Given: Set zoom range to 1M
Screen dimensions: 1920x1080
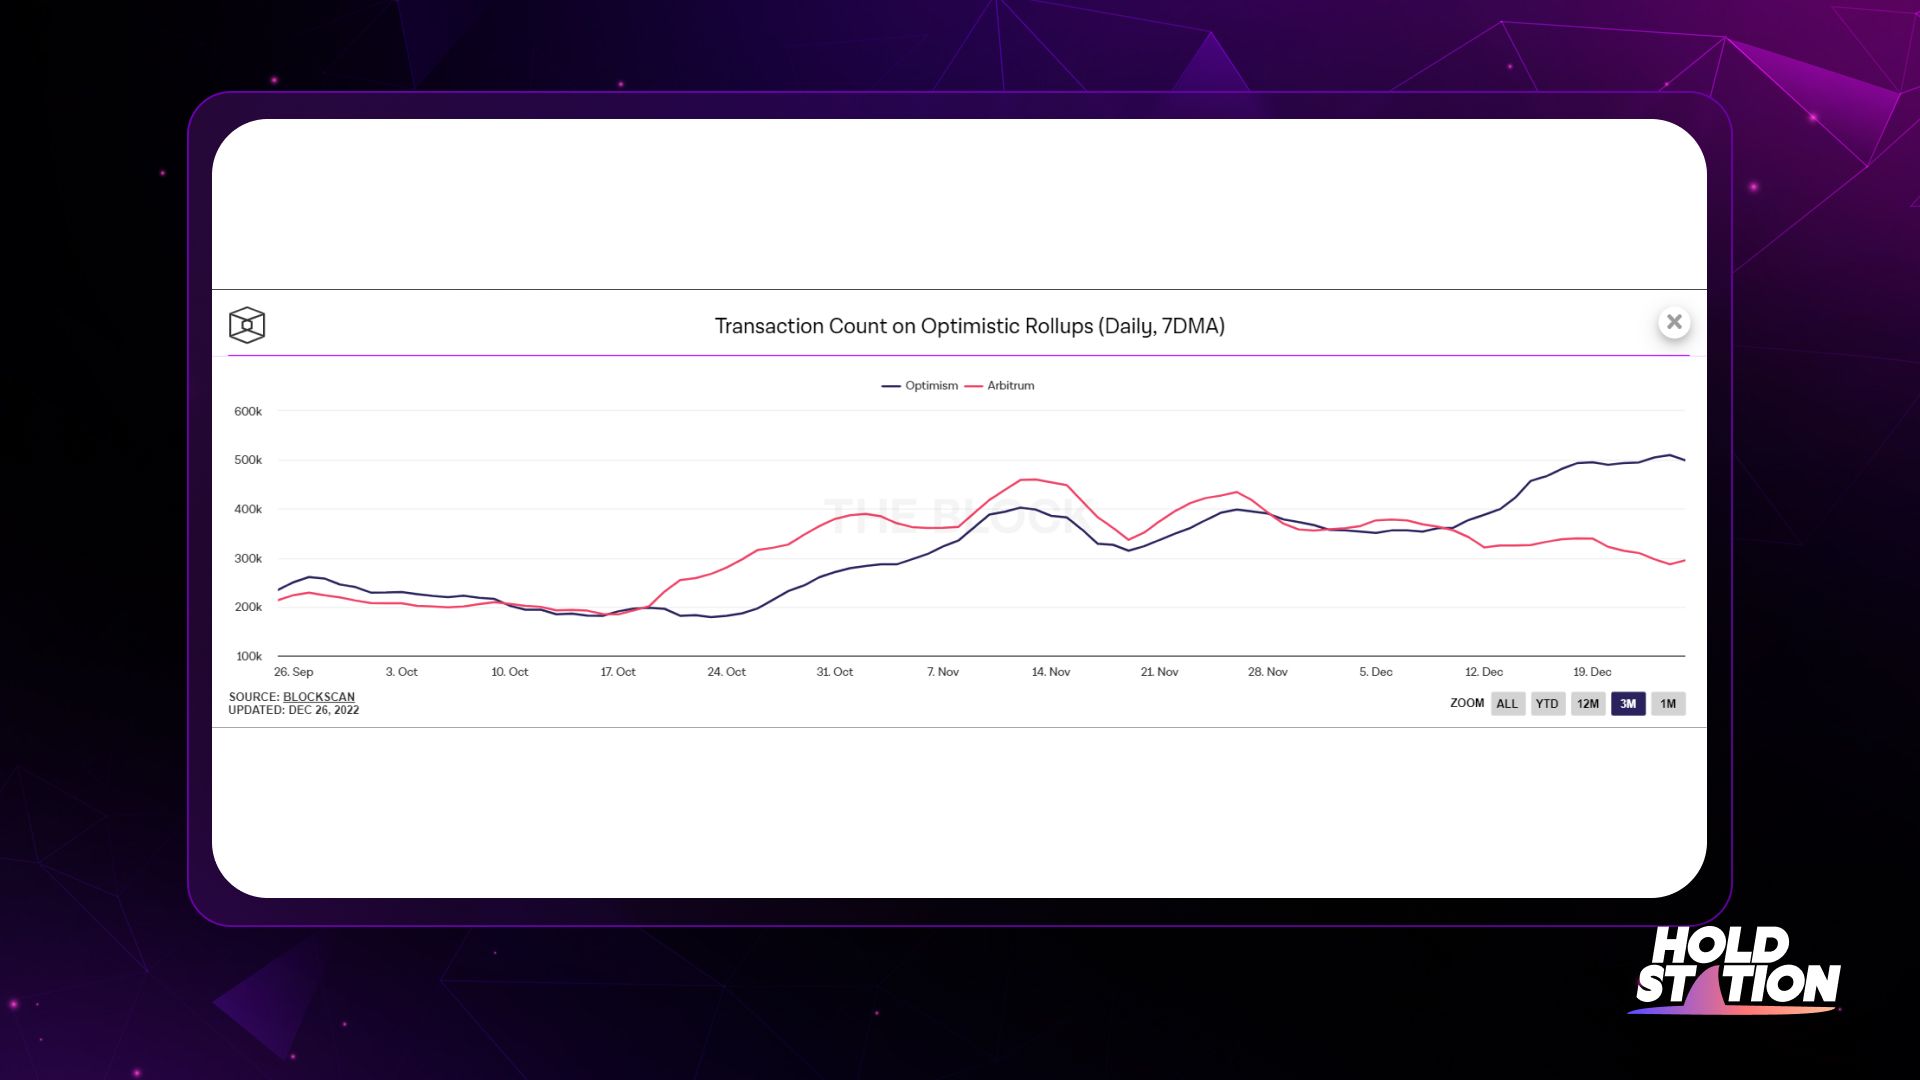Looking at the screenshot, I should pyautogui.click(x=1668, y=704).
